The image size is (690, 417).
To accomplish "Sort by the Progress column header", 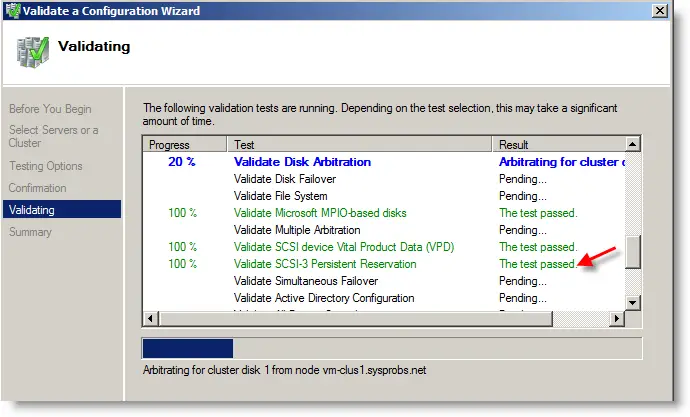I will tap(184, 144).
